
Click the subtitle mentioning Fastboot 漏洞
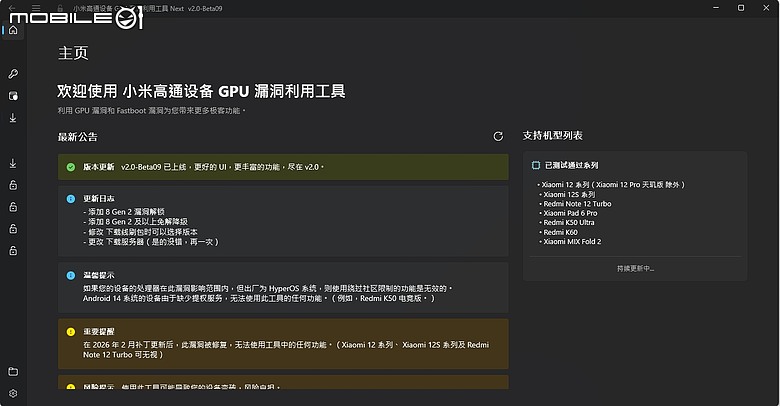coord(152,110)
